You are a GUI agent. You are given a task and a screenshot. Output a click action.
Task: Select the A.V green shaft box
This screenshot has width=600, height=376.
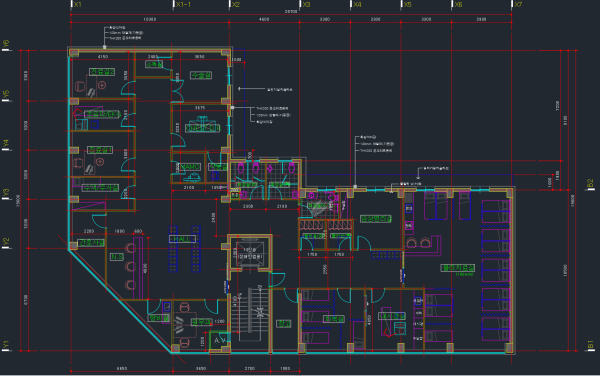point(219,340)
